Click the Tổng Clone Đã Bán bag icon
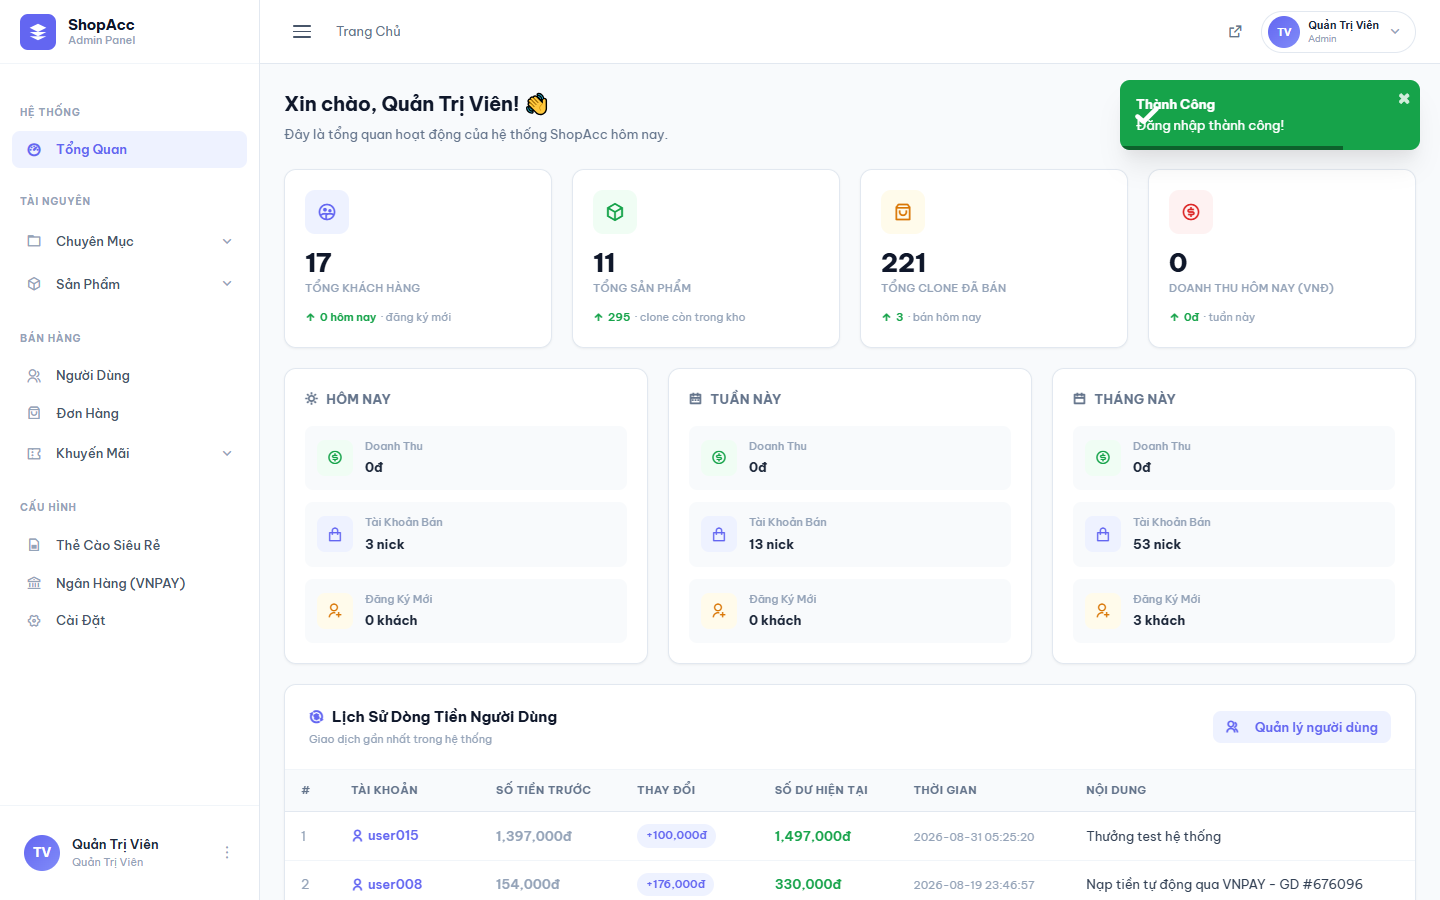This screenshot has height=900, width=1440. (903, 212)
